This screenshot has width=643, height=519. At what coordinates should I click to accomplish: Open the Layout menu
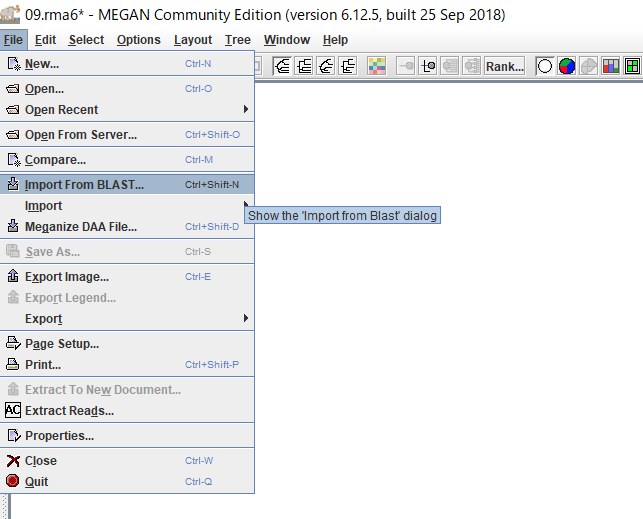coord(193,40)
